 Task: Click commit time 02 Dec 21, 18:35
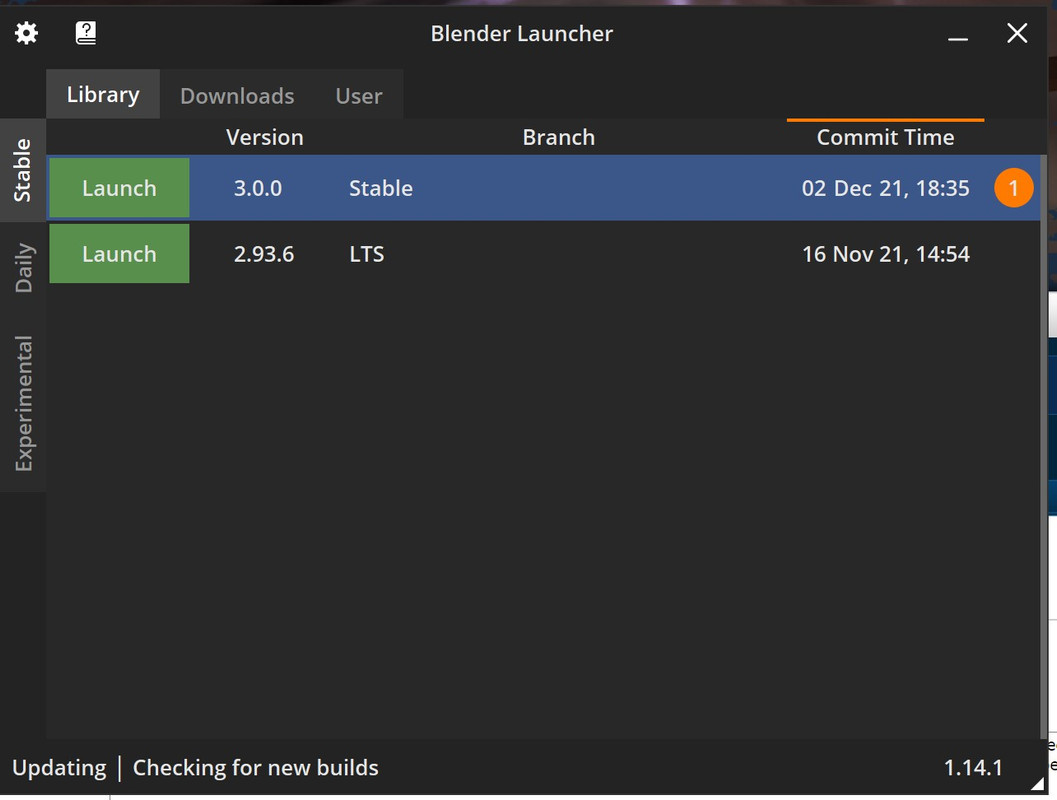[x=885, y=188]
